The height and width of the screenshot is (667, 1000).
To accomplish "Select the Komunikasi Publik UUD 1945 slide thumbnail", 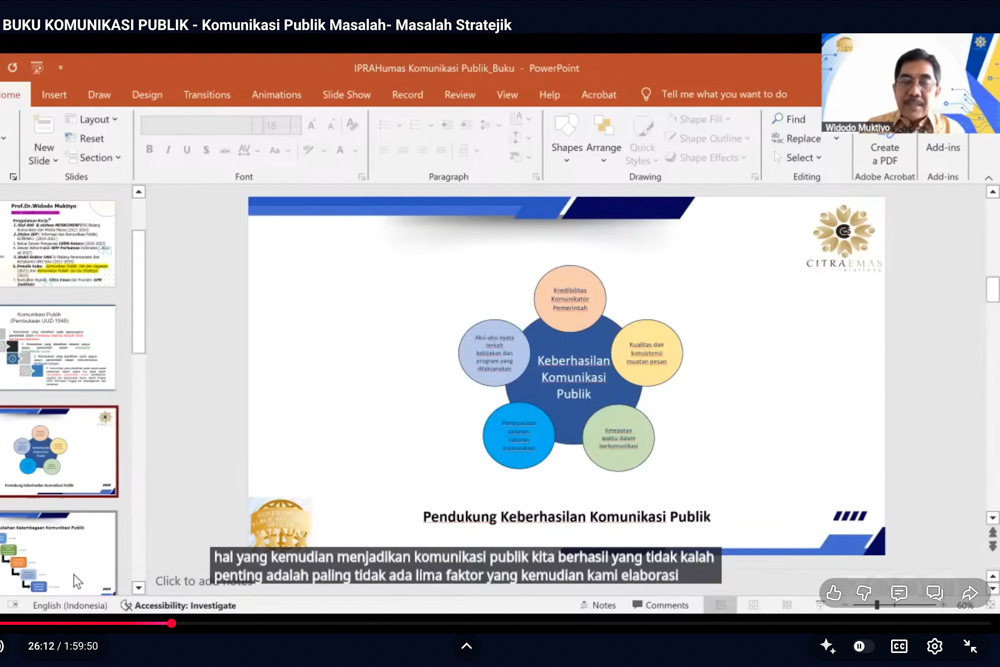I will (x=59, y=347).
